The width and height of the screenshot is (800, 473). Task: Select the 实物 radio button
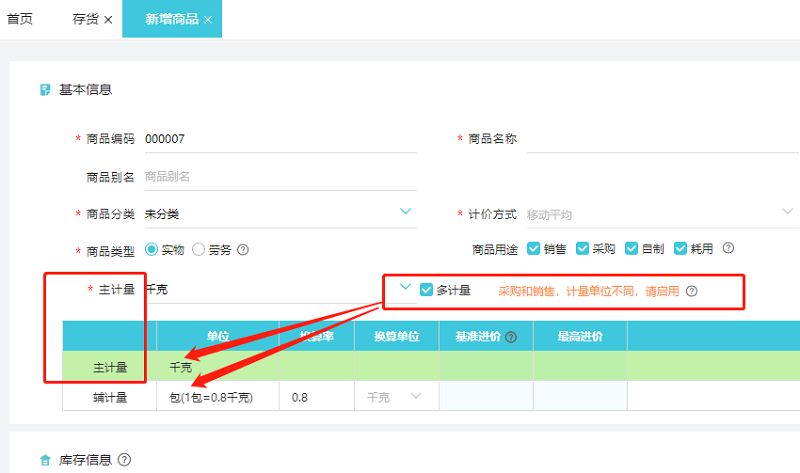point(152,249)
